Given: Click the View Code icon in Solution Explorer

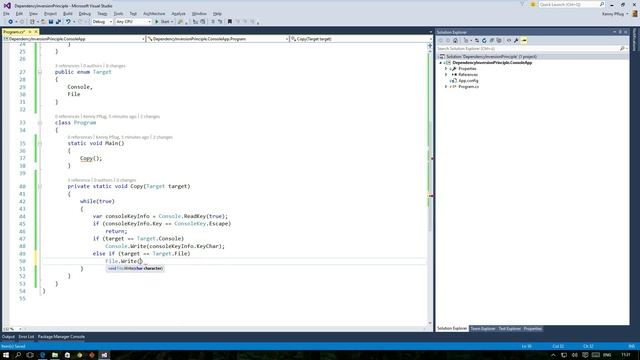Looking at the screenshot, I should [x=509, y=40].
